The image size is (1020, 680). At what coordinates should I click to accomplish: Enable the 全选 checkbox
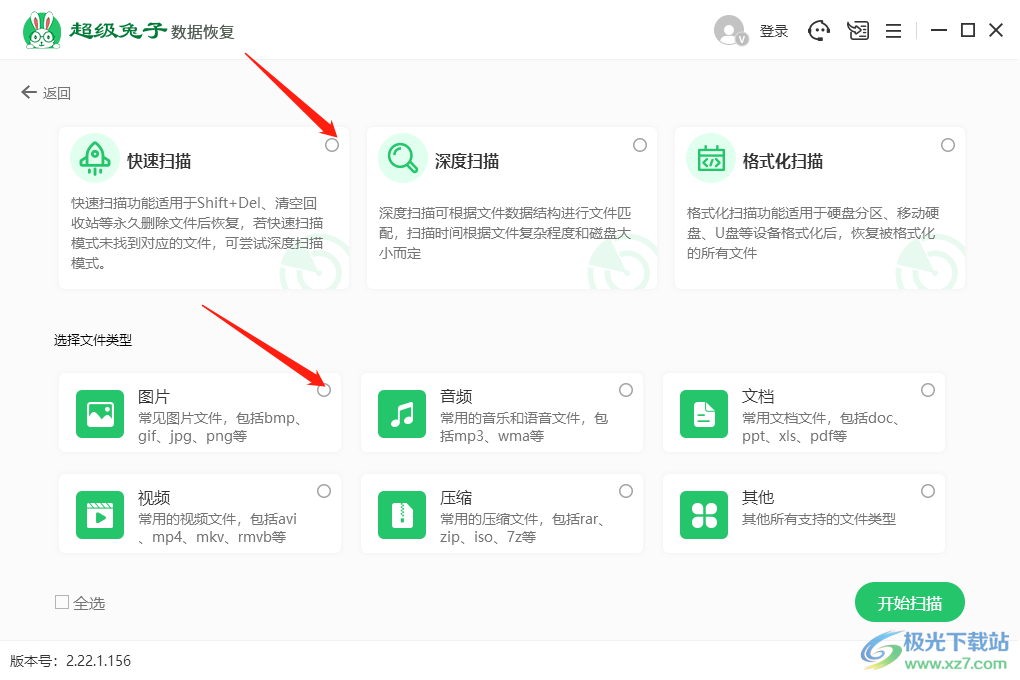pyautogui.click(x=62, y=603)
